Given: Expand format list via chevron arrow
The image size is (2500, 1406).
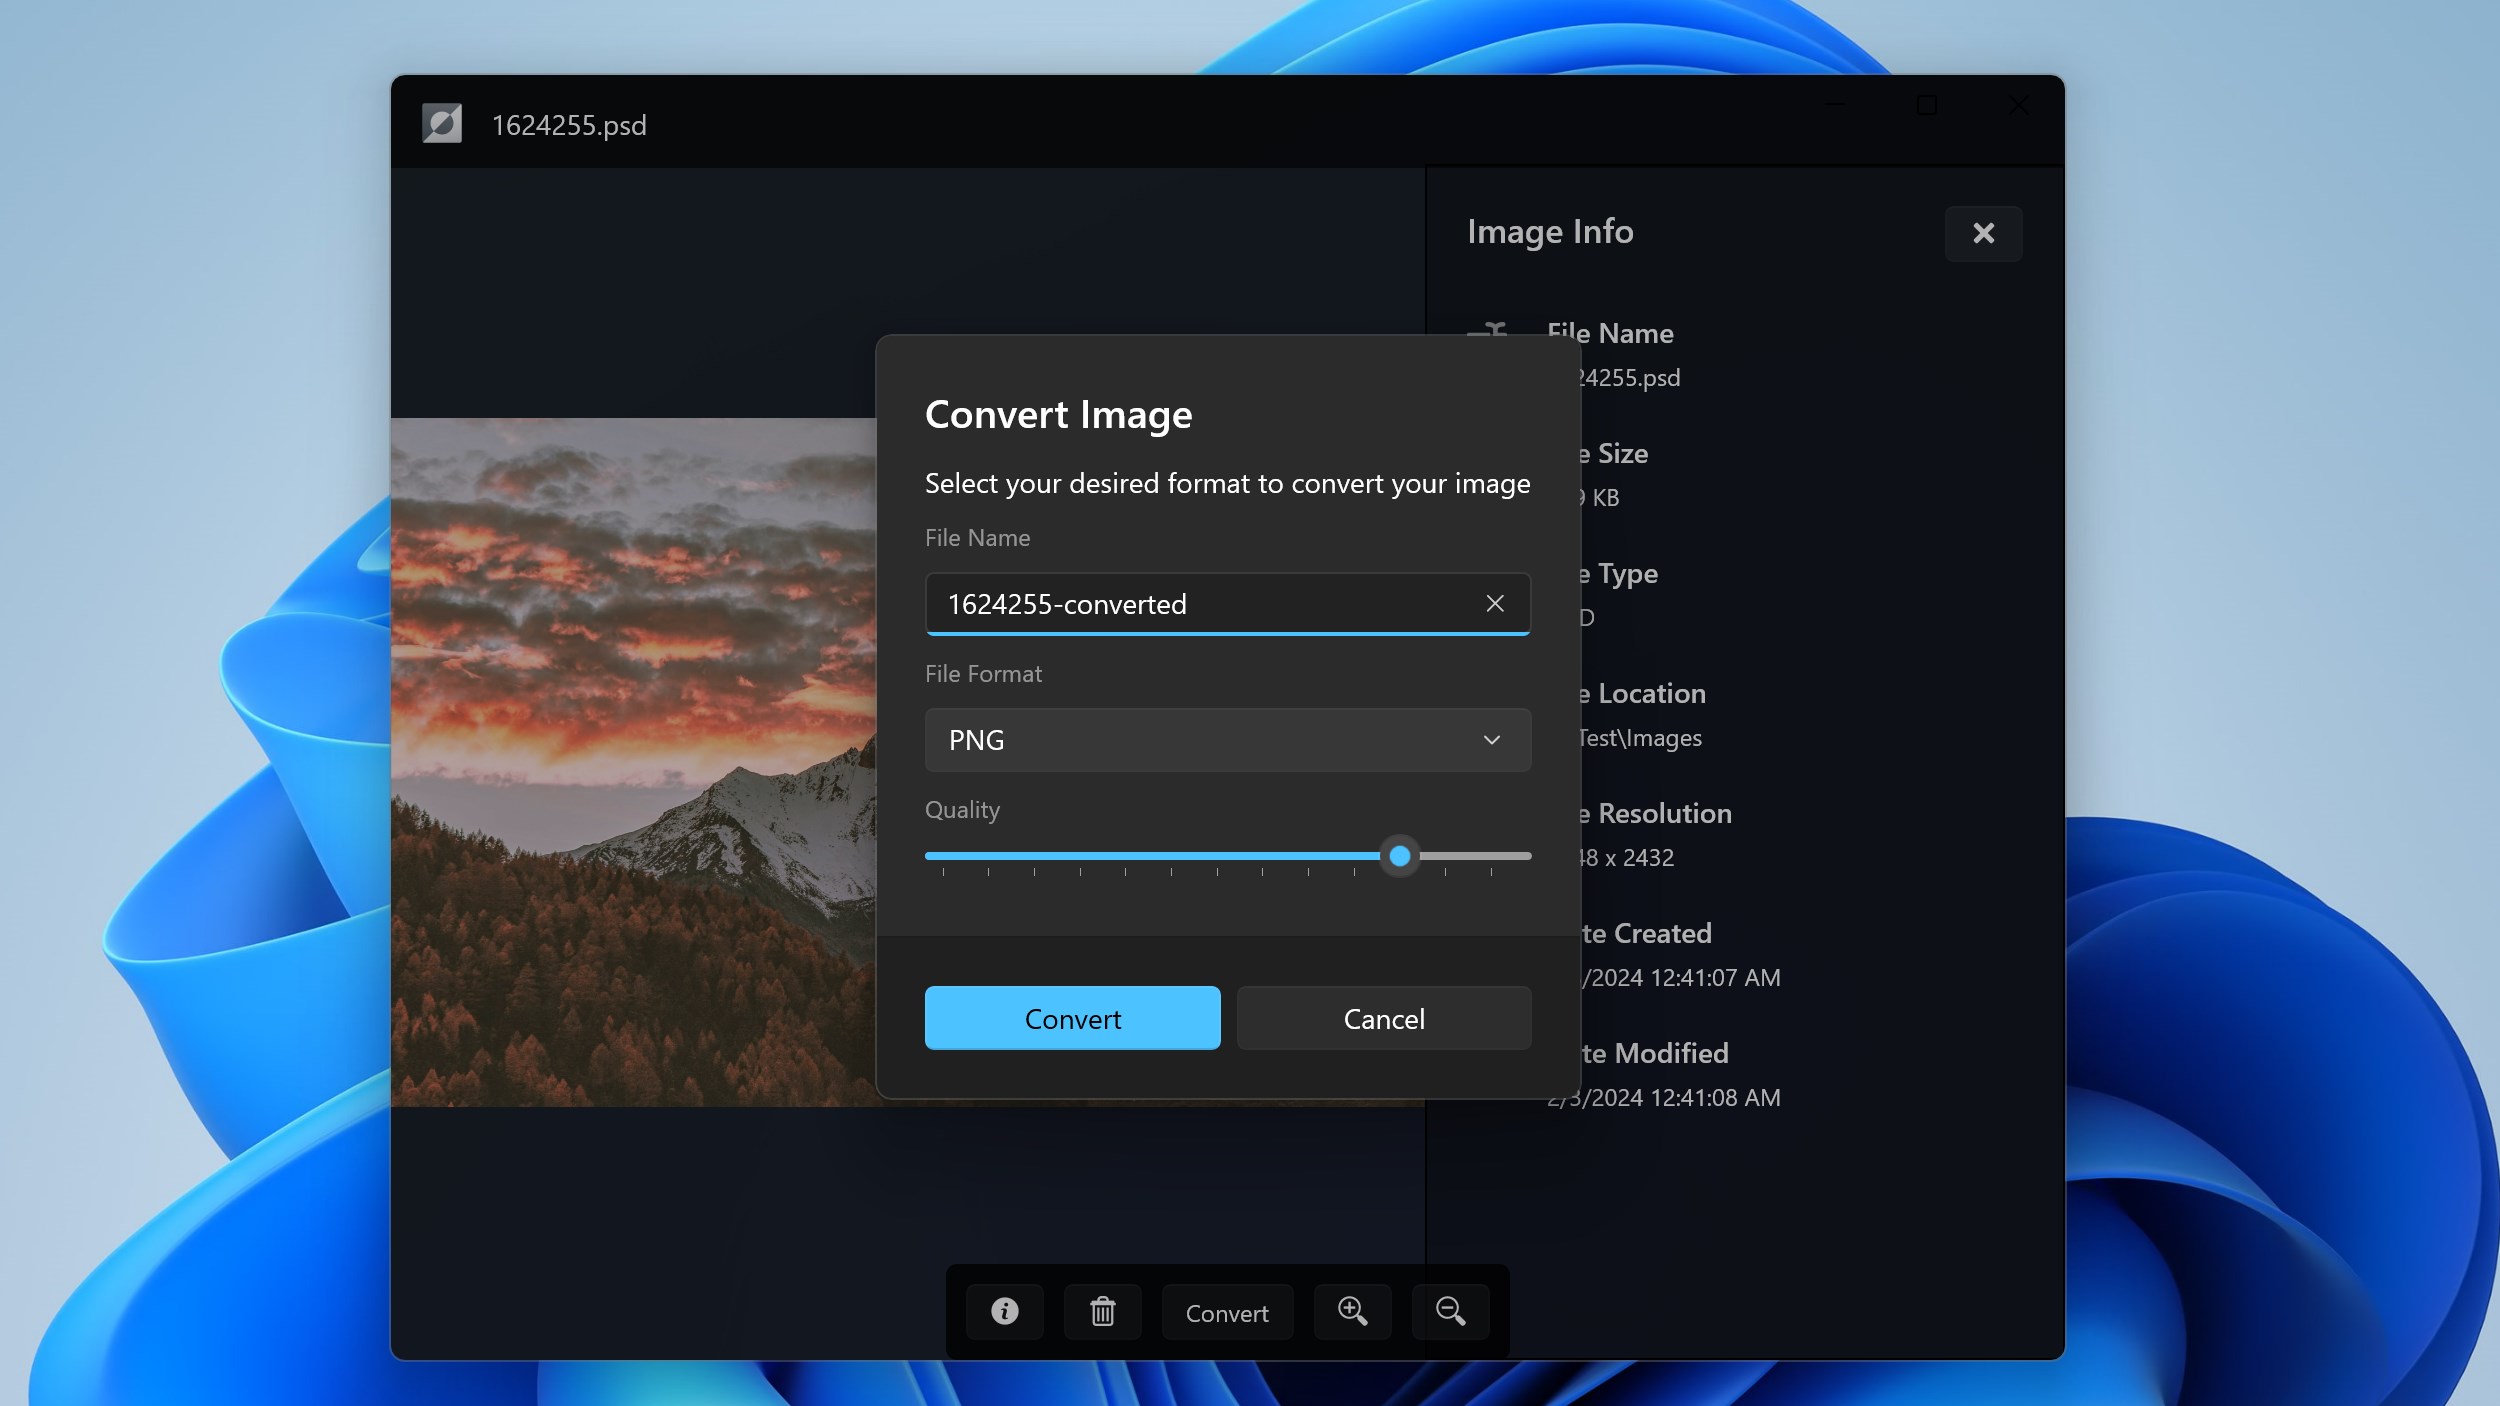Looking at the screenshot, I should pos(1491,740).
